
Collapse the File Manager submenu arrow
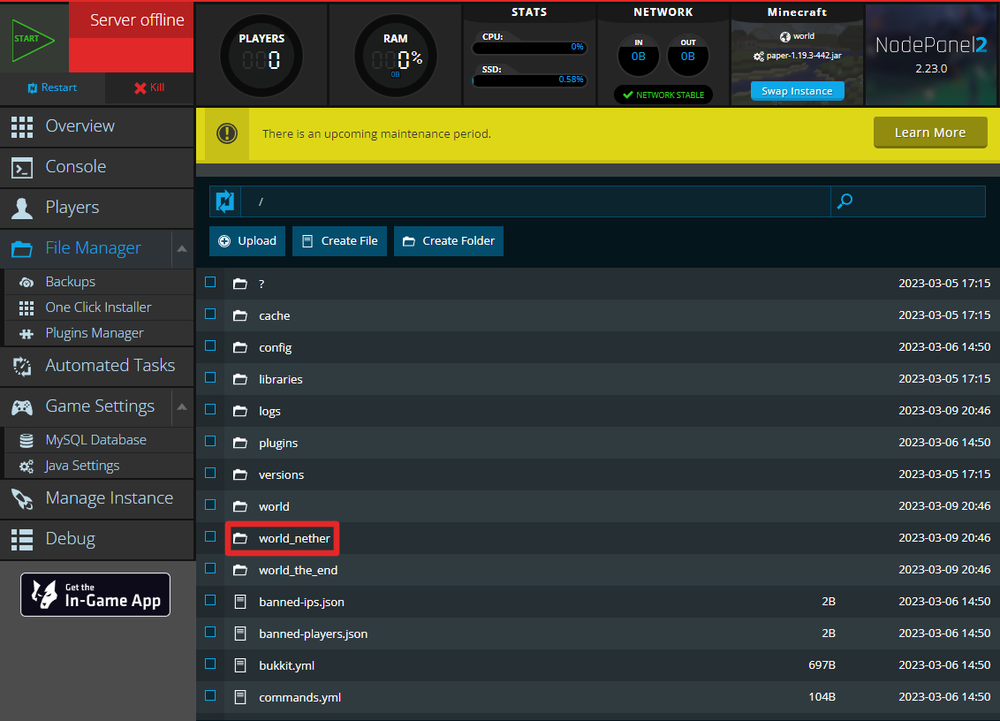(181, 248)
